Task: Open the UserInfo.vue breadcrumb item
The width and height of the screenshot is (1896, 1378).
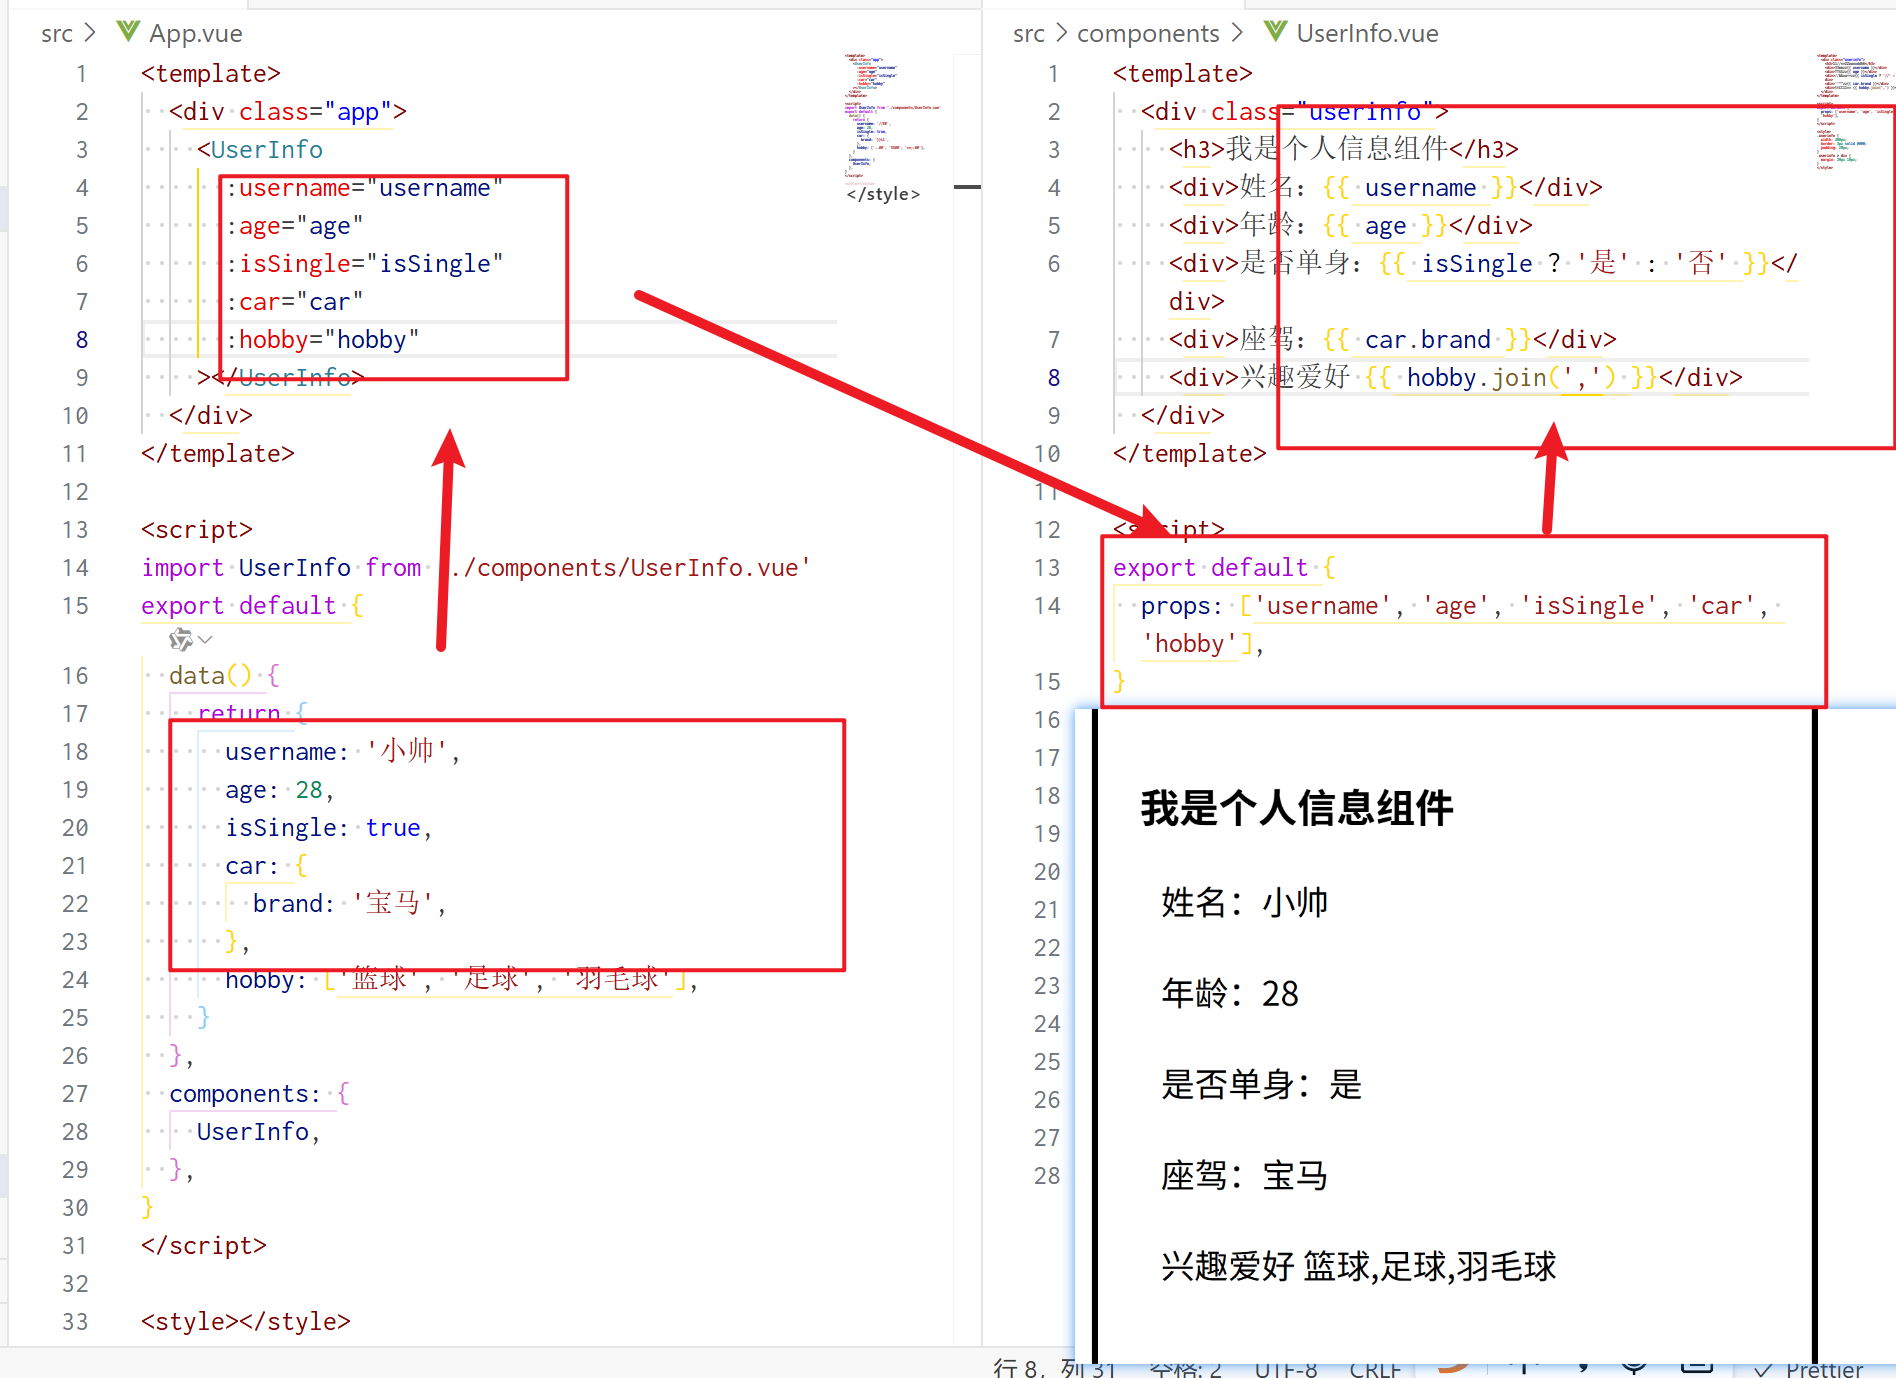Action: (1367, 33)
